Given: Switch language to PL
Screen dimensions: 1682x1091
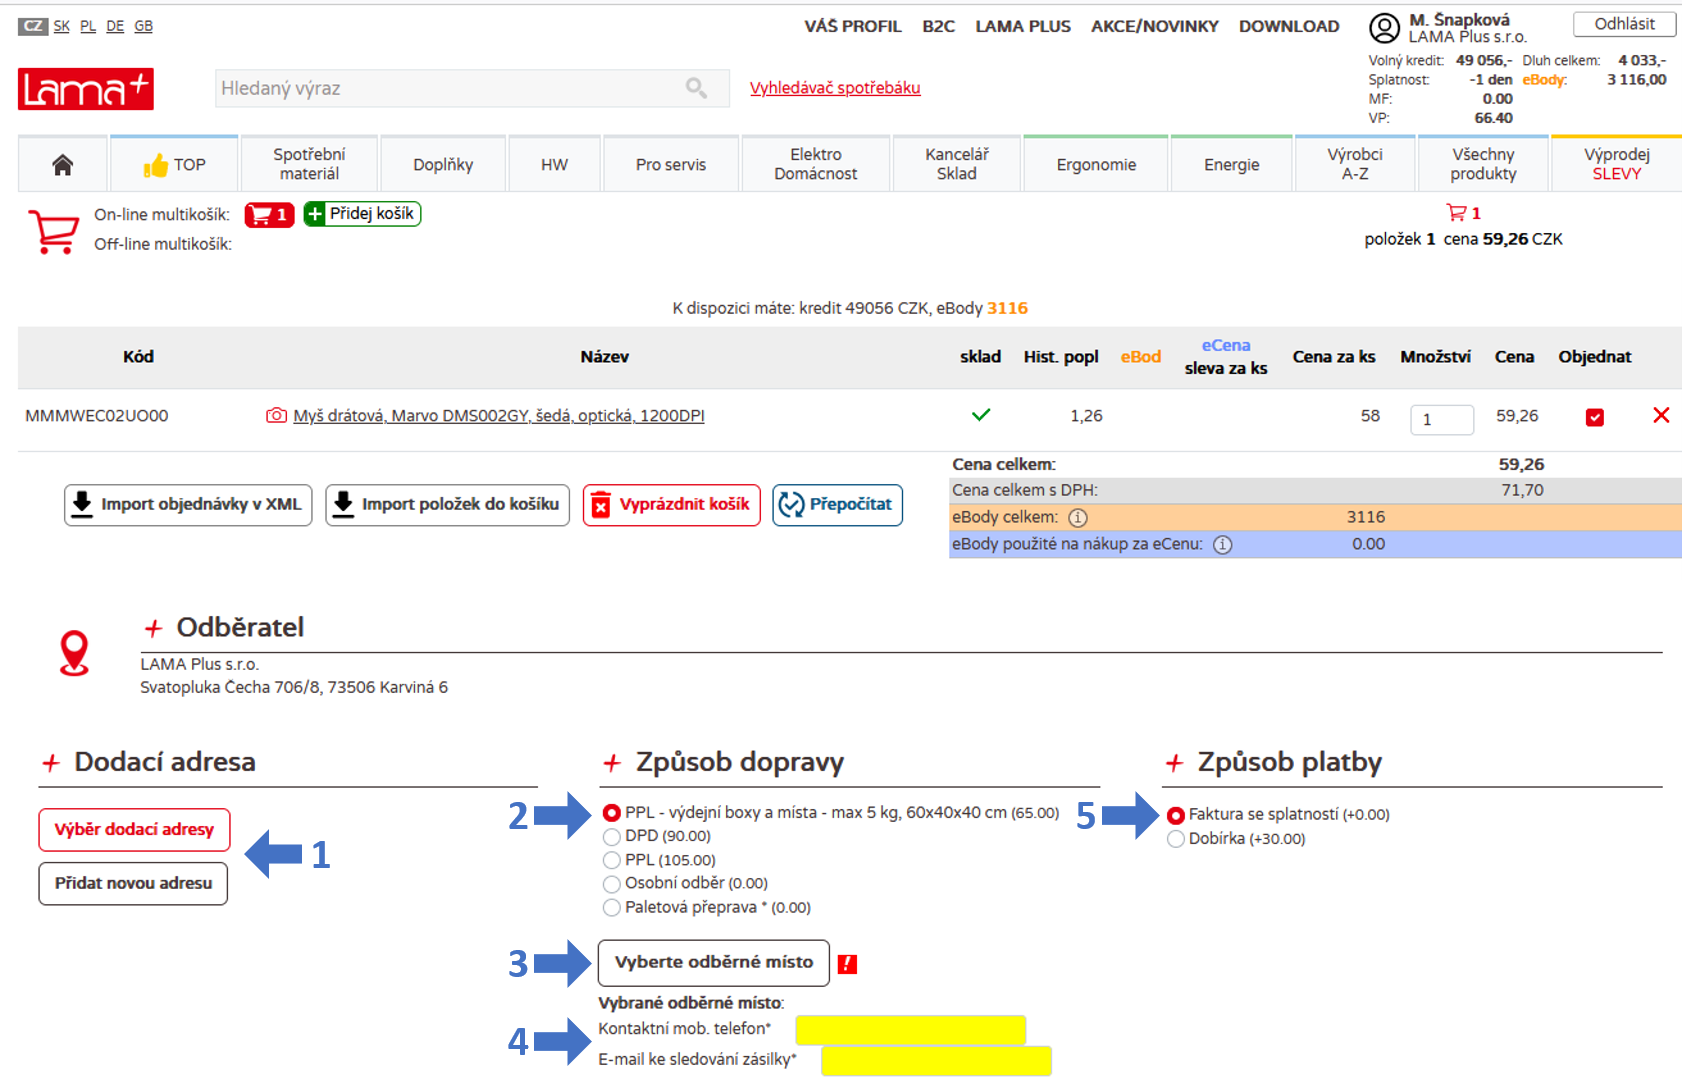Looking at the screenshot, I should [x=88, y=26].
